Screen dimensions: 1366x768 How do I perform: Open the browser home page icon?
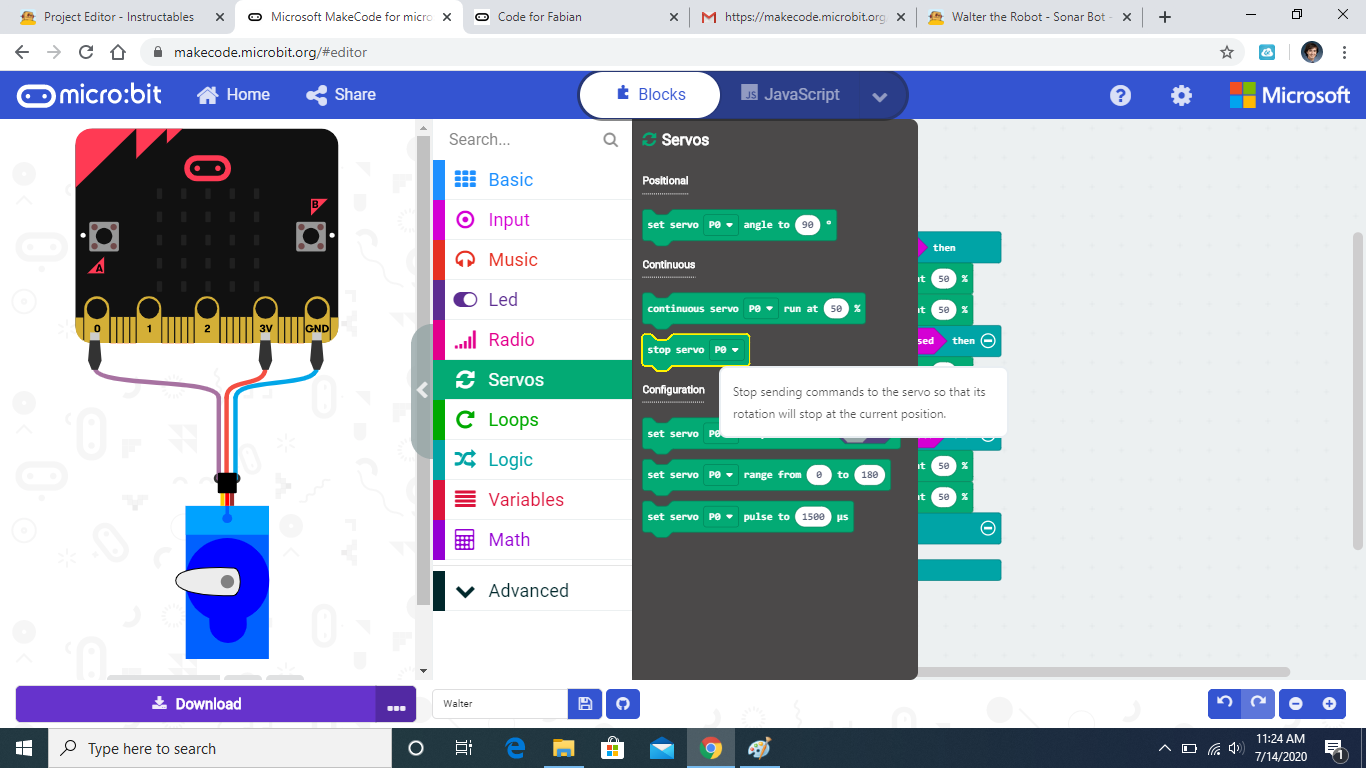[x=118, y=52]
